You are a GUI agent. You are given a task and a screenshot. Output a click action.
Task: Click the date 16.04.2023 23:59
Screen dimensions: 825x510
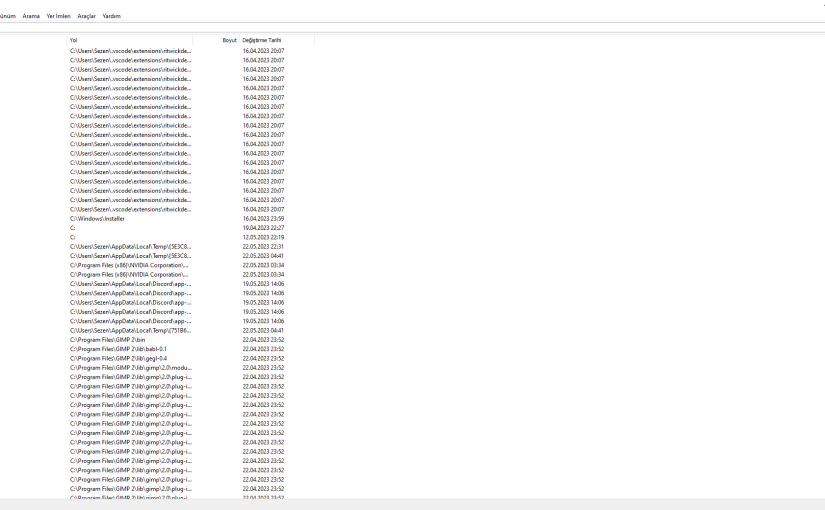pyautogui.click(x=263, y=218)
